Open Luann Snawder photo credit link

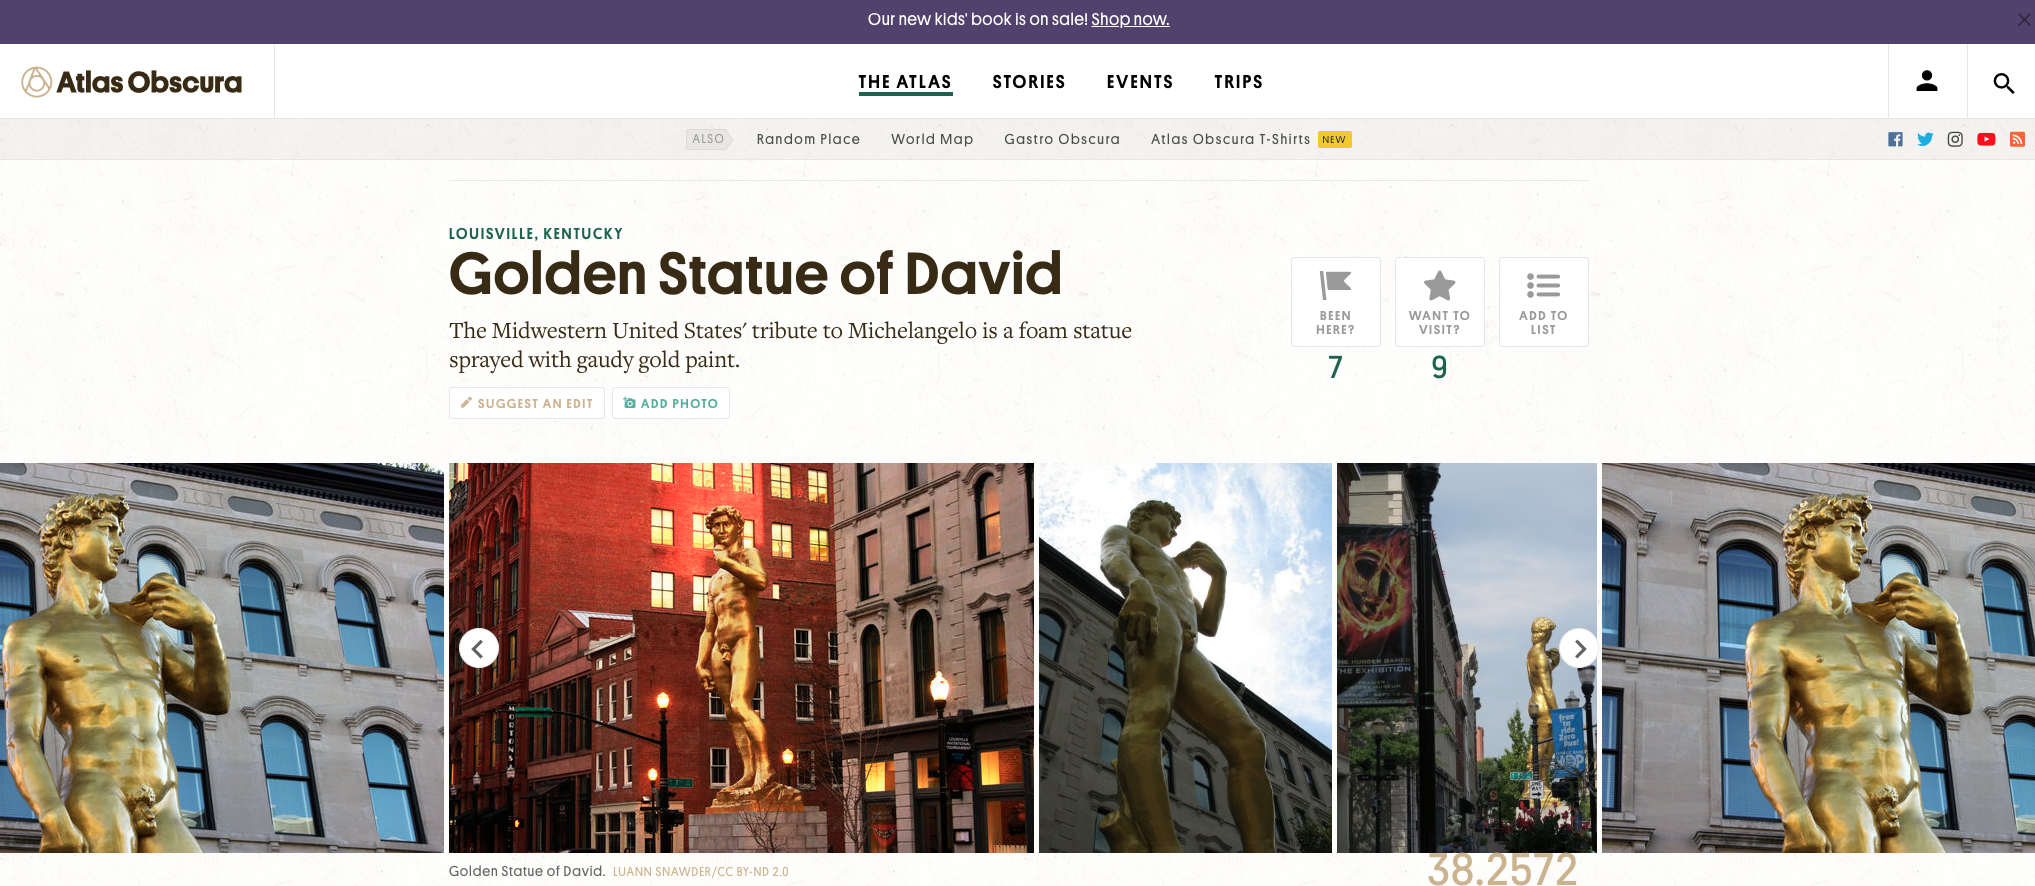coord(701,872)
